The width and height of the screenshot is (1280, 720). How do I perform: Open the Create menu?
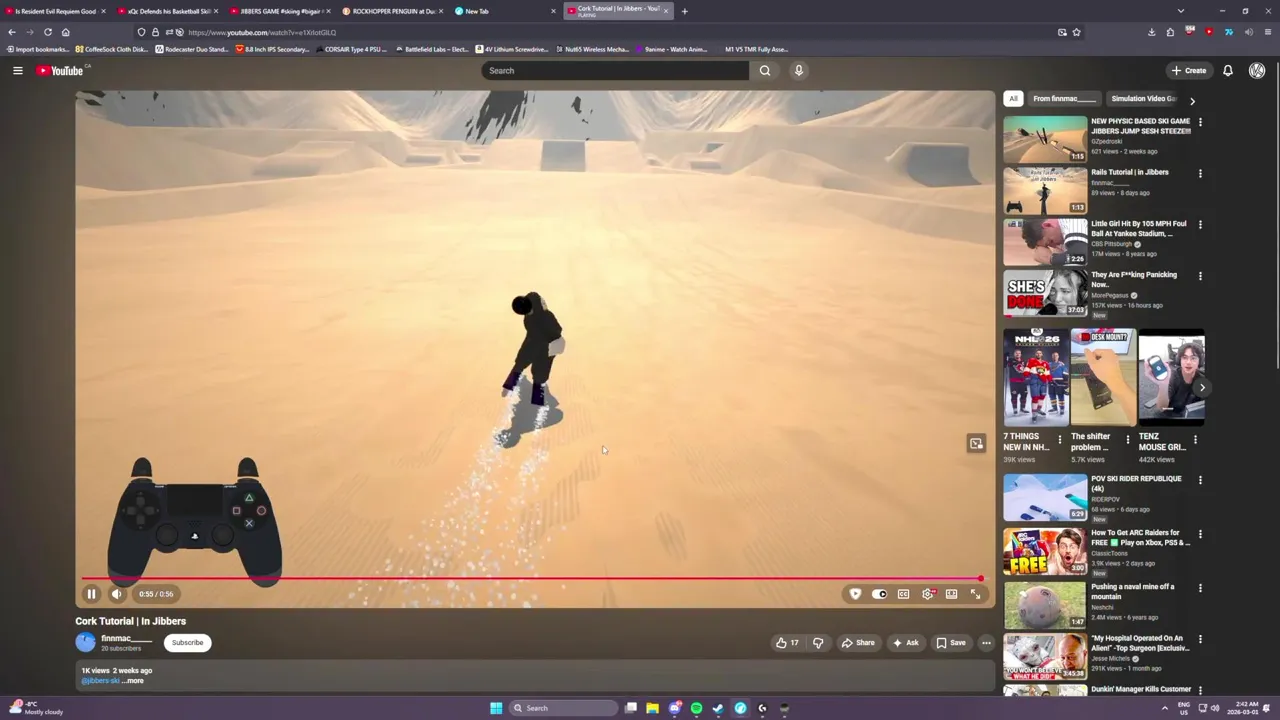click(1189, 70)
